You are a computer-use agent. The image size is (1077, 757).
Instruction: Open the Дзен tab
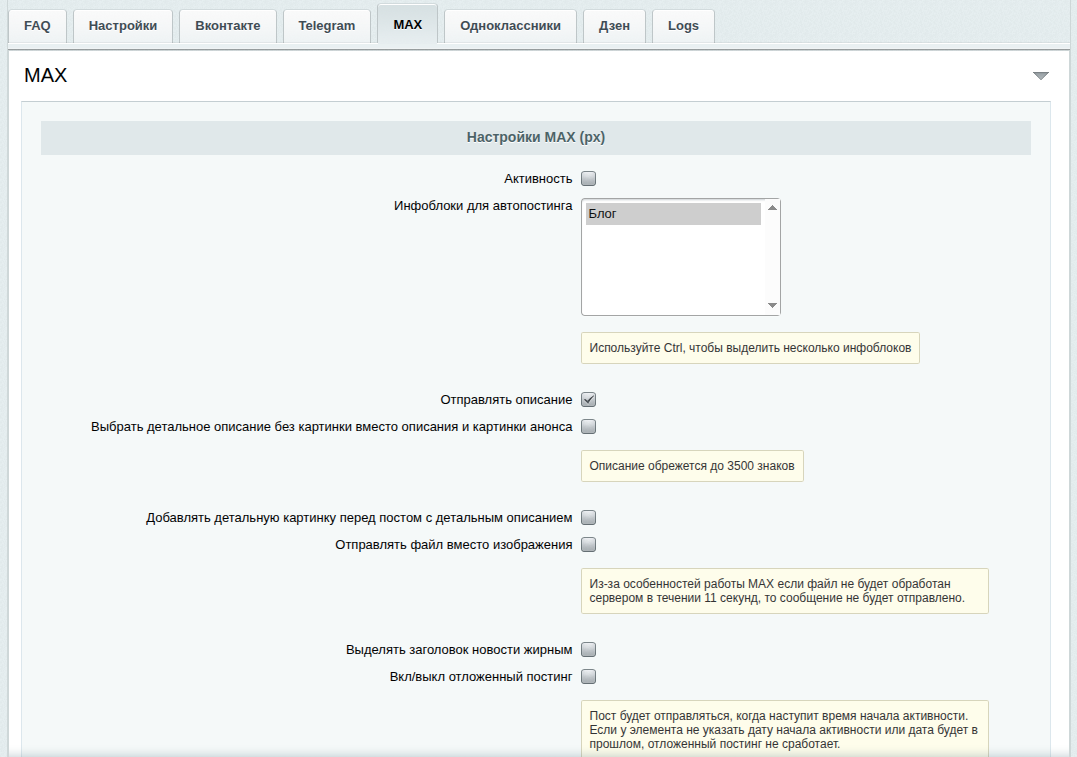614,26
